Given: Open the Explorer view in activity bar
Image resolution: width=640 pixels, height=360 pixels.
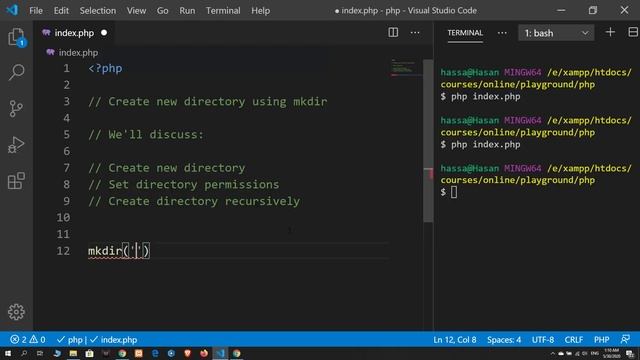Looking at the screenshot, I should pyautogui.click(x=16, y=37).
